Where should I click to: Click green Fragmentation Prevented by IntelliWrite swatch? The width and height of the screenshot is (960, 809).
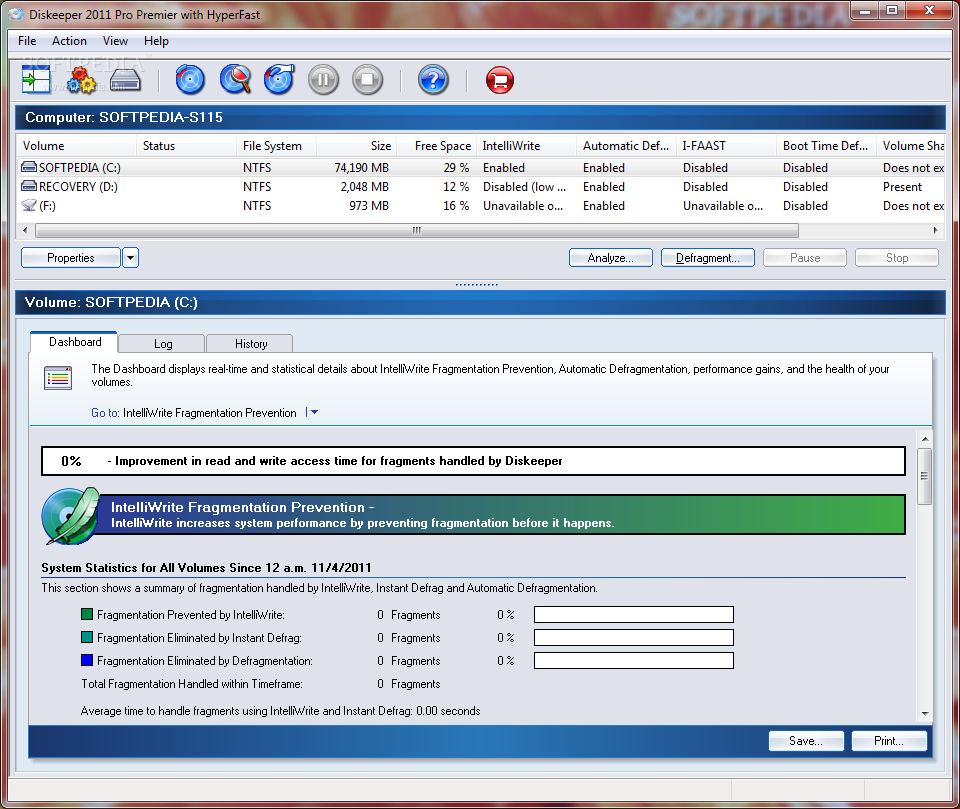87,614
